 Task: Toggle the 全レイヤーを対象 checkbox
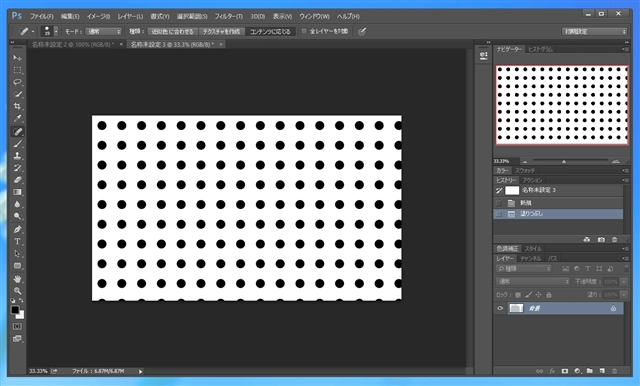(304, 31)
